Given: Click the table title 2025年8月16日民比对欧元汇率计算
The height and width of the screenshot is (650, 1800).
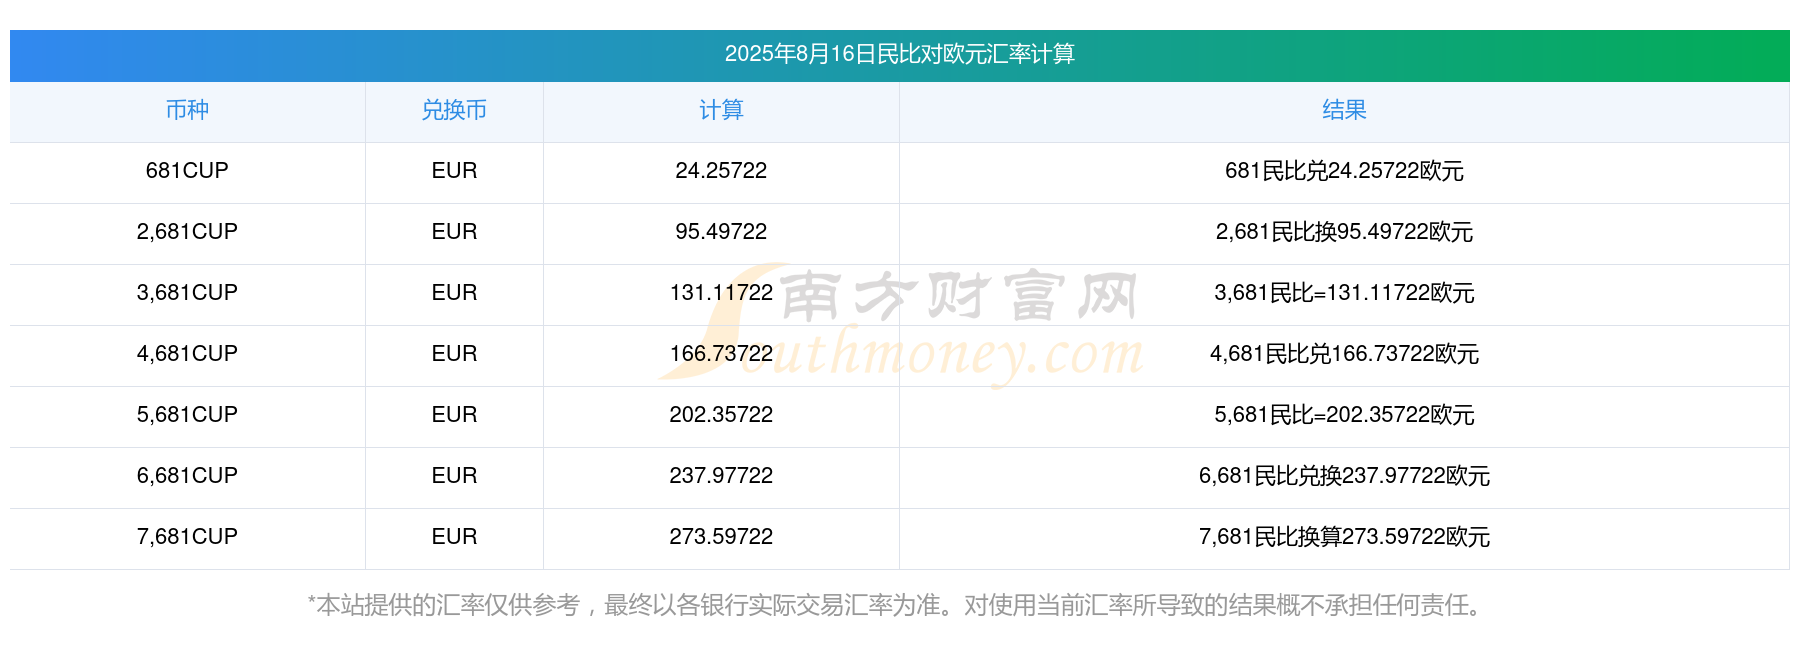Looking at the screenshot, I should pyautogui.click(x=899, y=54).
